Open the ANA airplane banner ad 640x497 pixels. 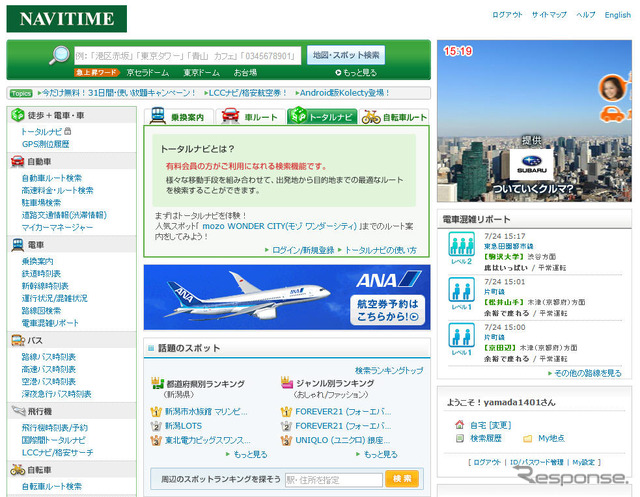point(287,297)
